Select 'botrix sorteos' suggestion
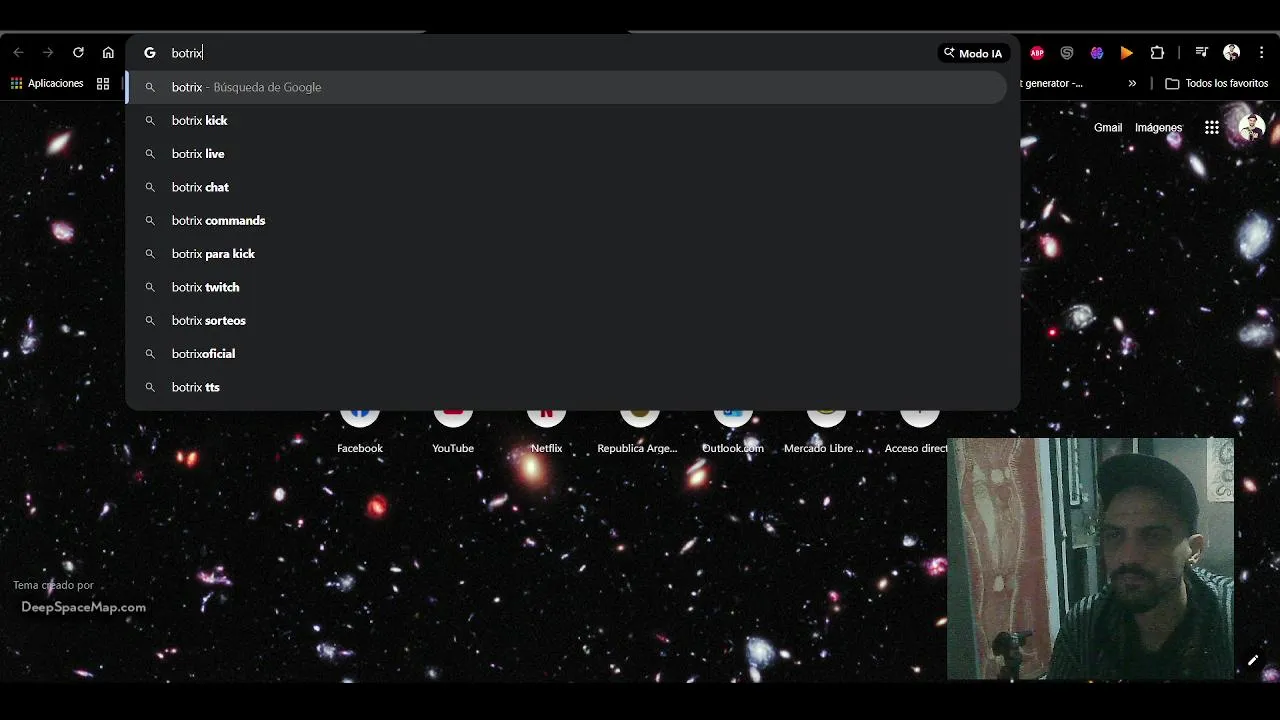 click(x=566, y=320)
